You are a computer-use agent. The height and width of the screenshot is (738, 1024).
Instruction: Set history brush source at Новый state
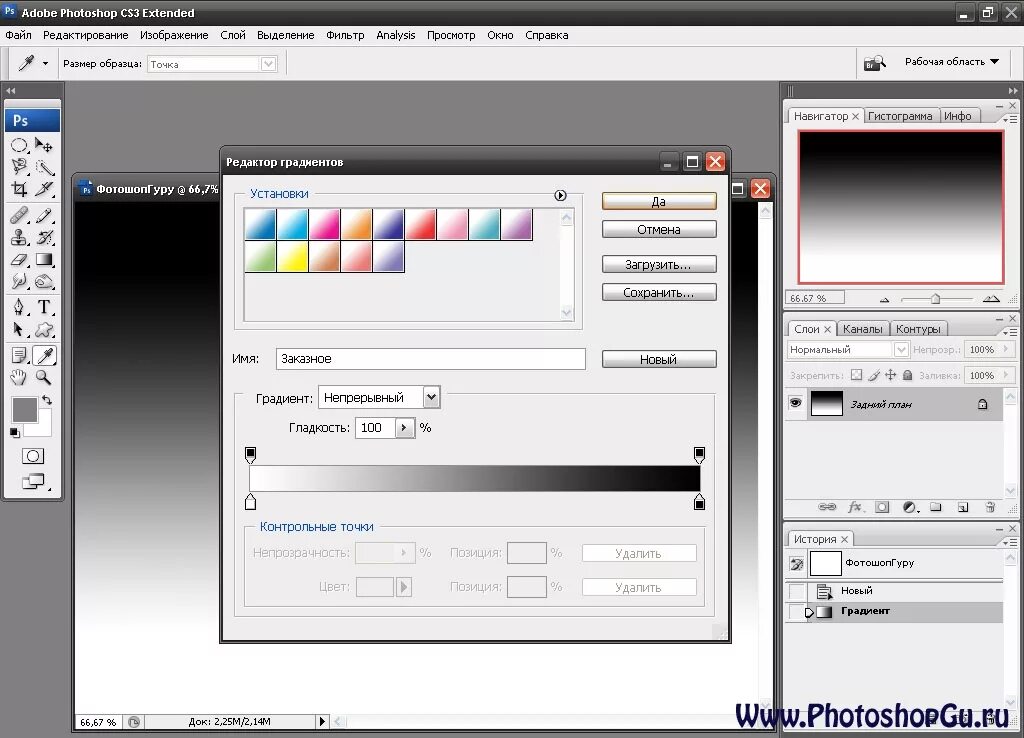point(797,591)
